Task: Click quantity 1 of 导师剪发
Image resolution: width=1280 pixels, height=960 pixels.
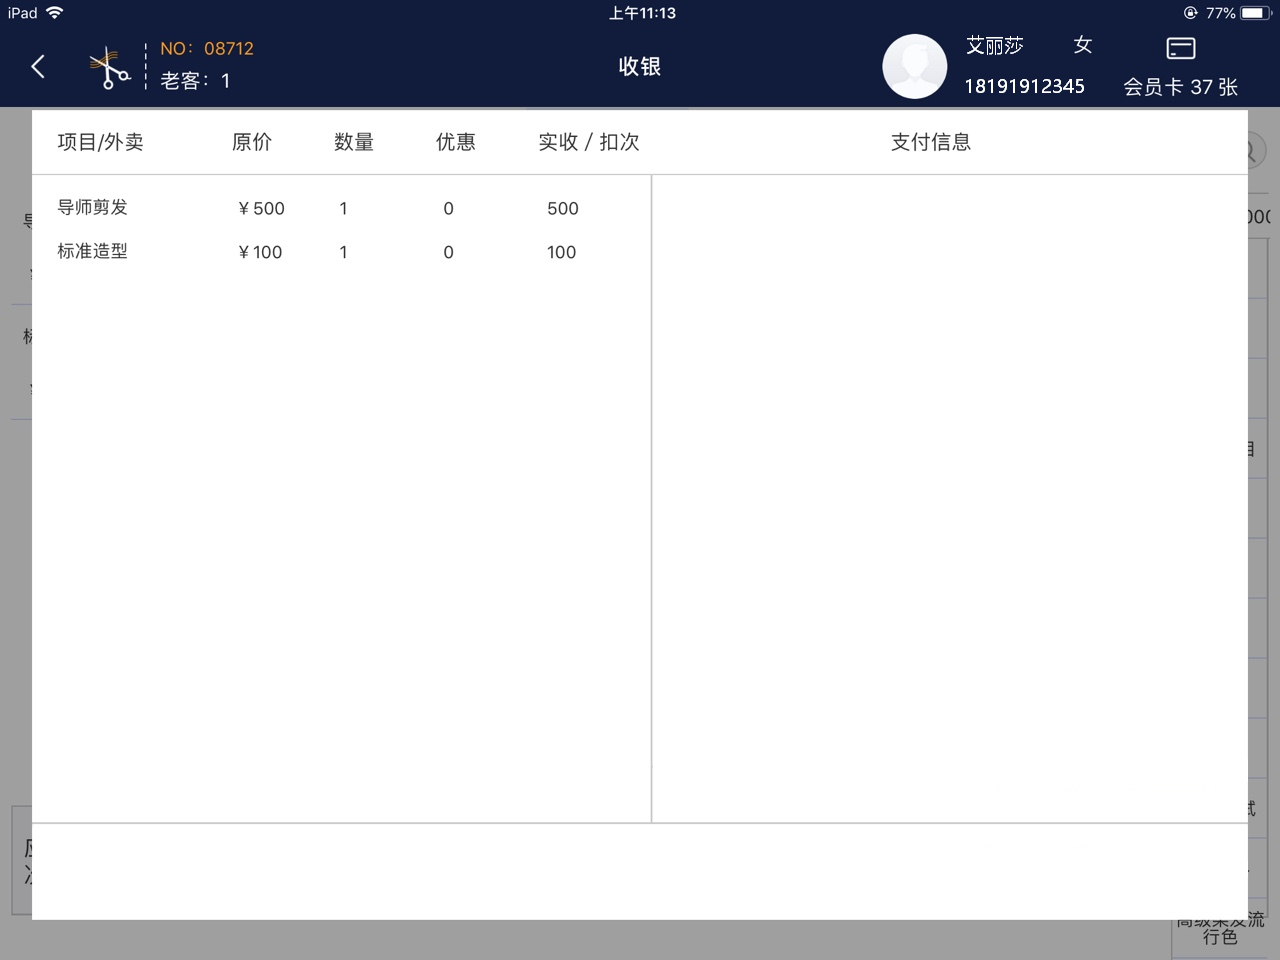Action: (343, 208)
